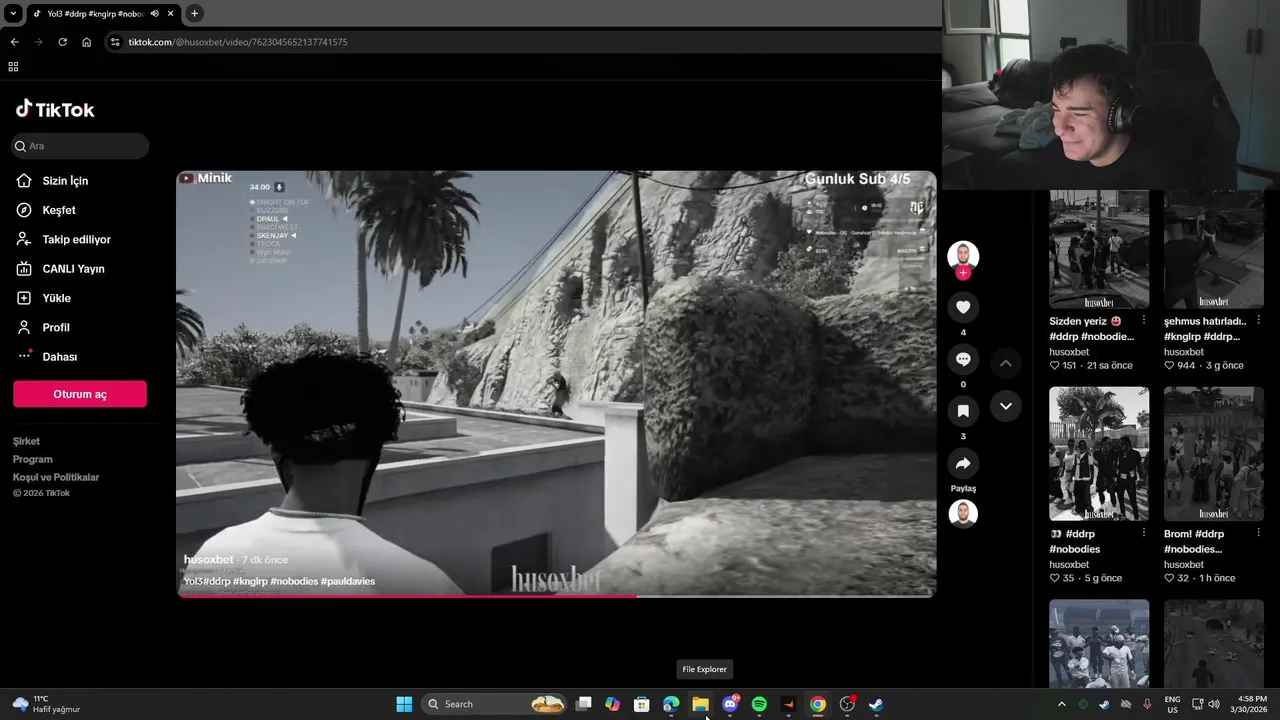Open Windows Start menu

[x=404, y=704]
